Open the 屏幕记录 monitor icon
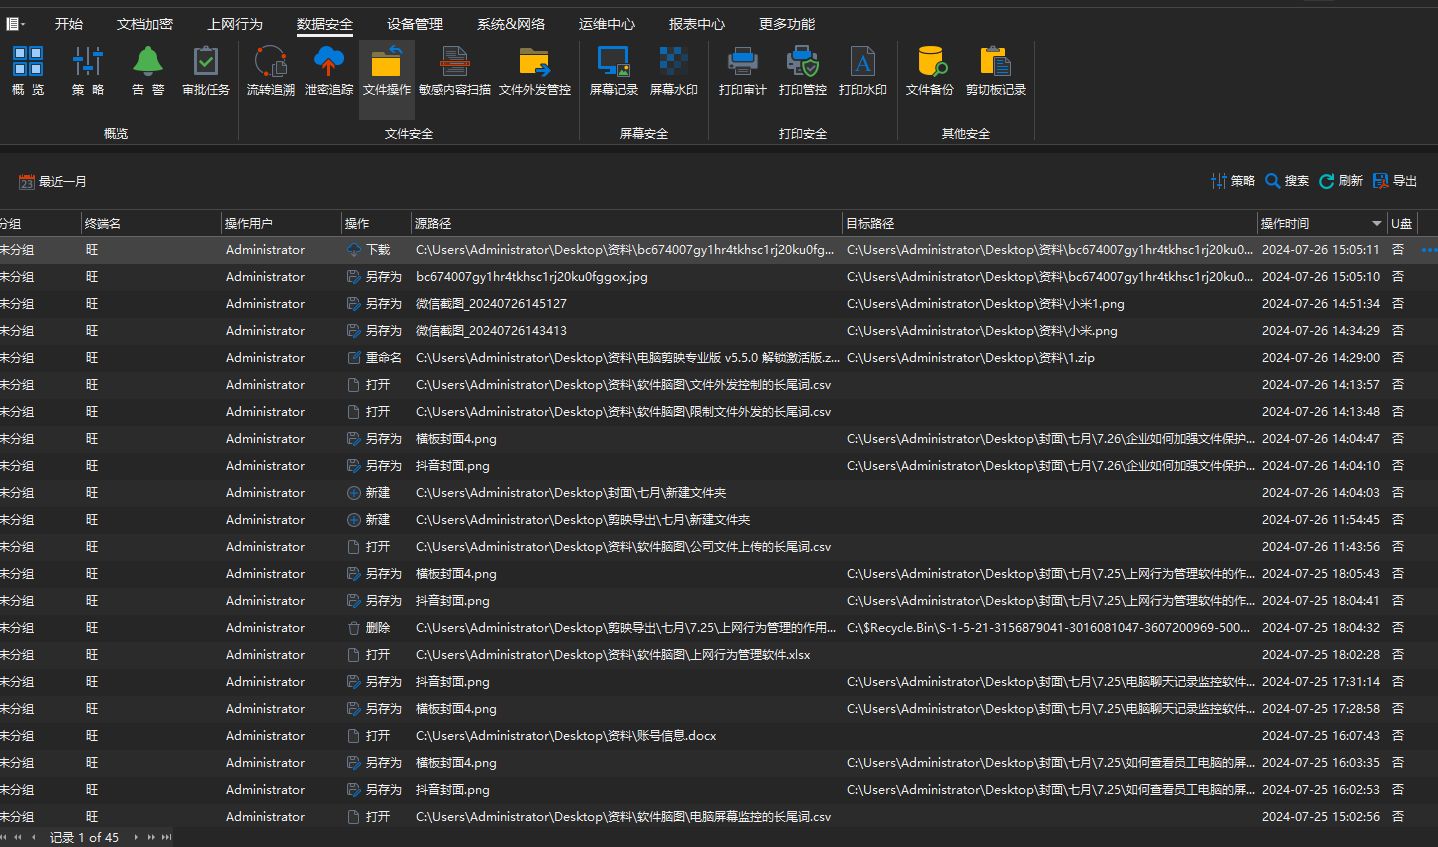The image size is (1438, 847). point(613,71)
